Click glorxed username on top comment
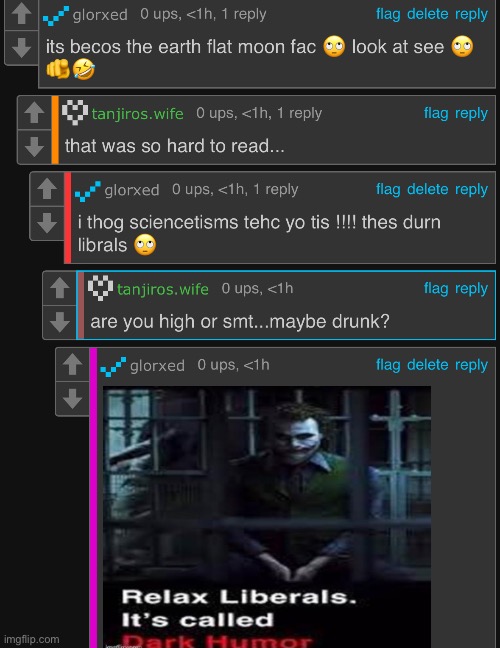The width and height of the screenshot is (500, 648). click(100, 15)
